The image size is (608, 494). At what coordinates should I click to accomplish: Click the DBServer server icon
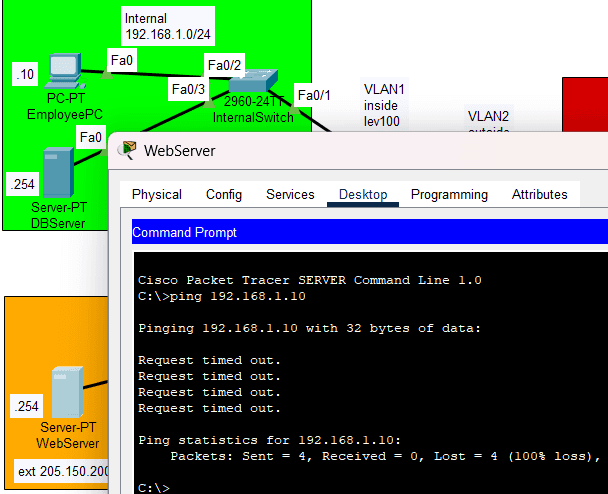pos(57,171)
